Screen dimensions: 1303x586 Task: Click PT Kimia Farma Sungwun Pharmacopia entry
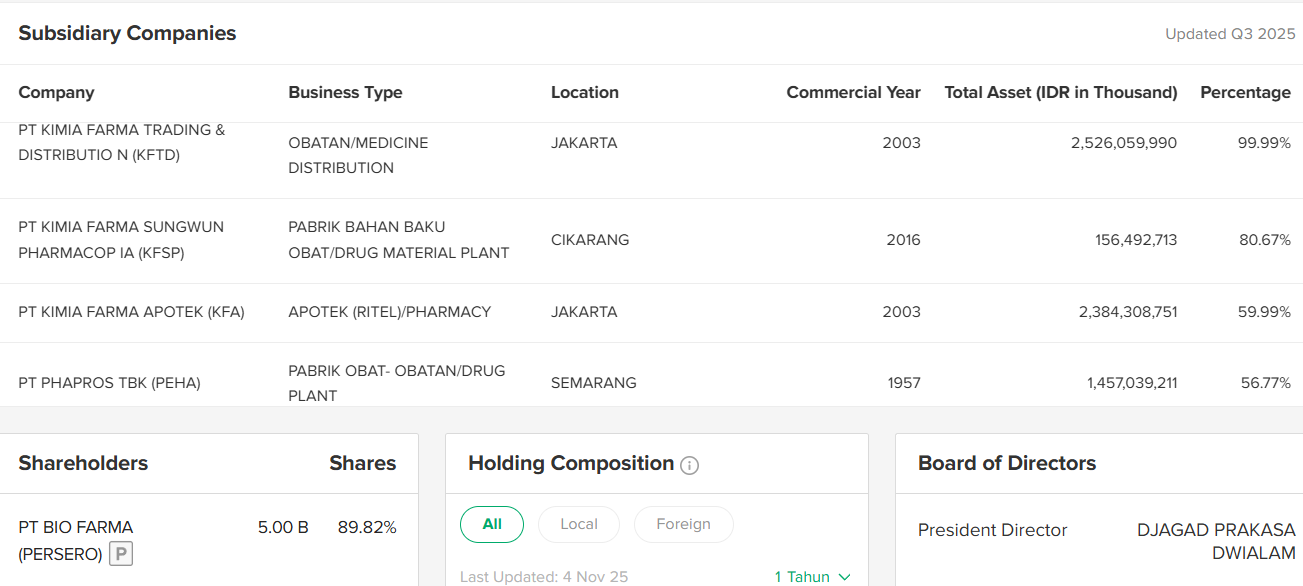click(121, 240)
